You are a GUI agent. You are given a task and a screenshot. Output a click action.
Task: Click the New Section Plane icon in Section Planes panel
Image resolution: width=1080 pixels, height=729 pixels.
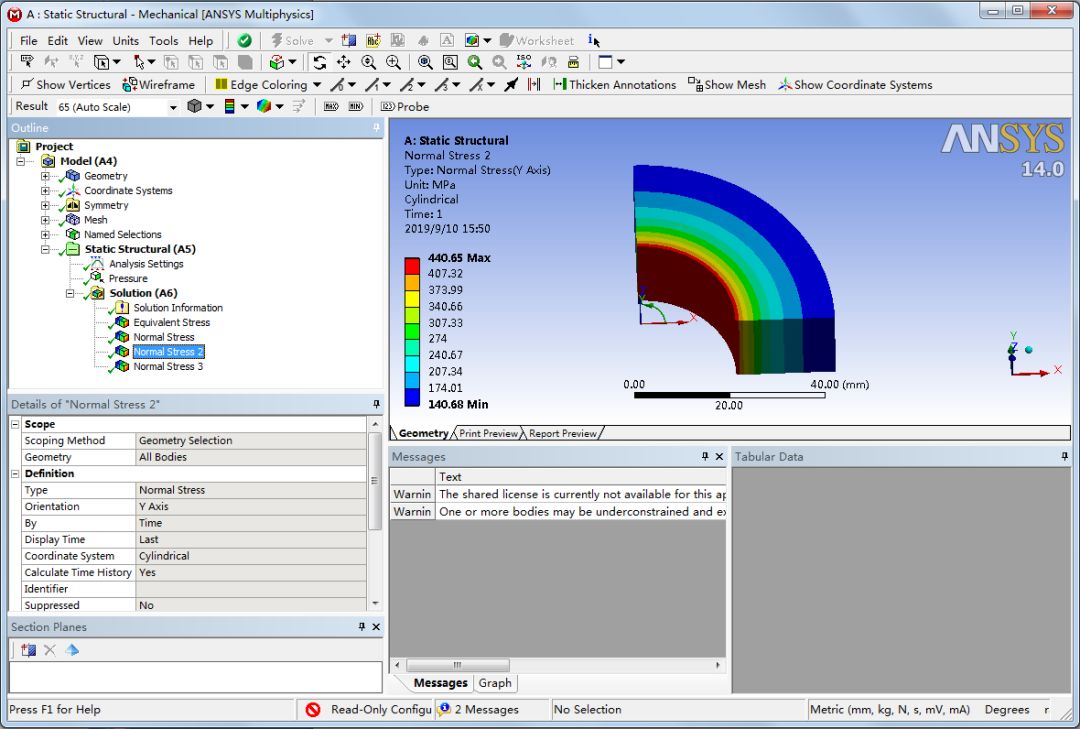pyautogui.click(x=28, y=650)
